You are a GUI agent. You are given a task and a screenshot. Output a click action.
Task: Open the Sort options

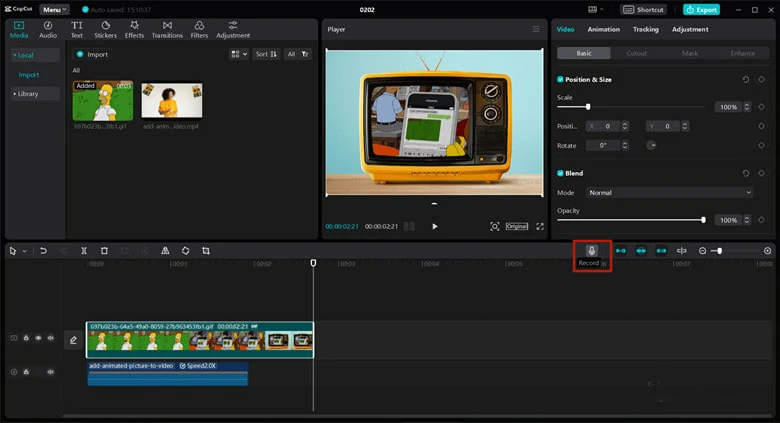pyautogui.click(x=266, y=54)
